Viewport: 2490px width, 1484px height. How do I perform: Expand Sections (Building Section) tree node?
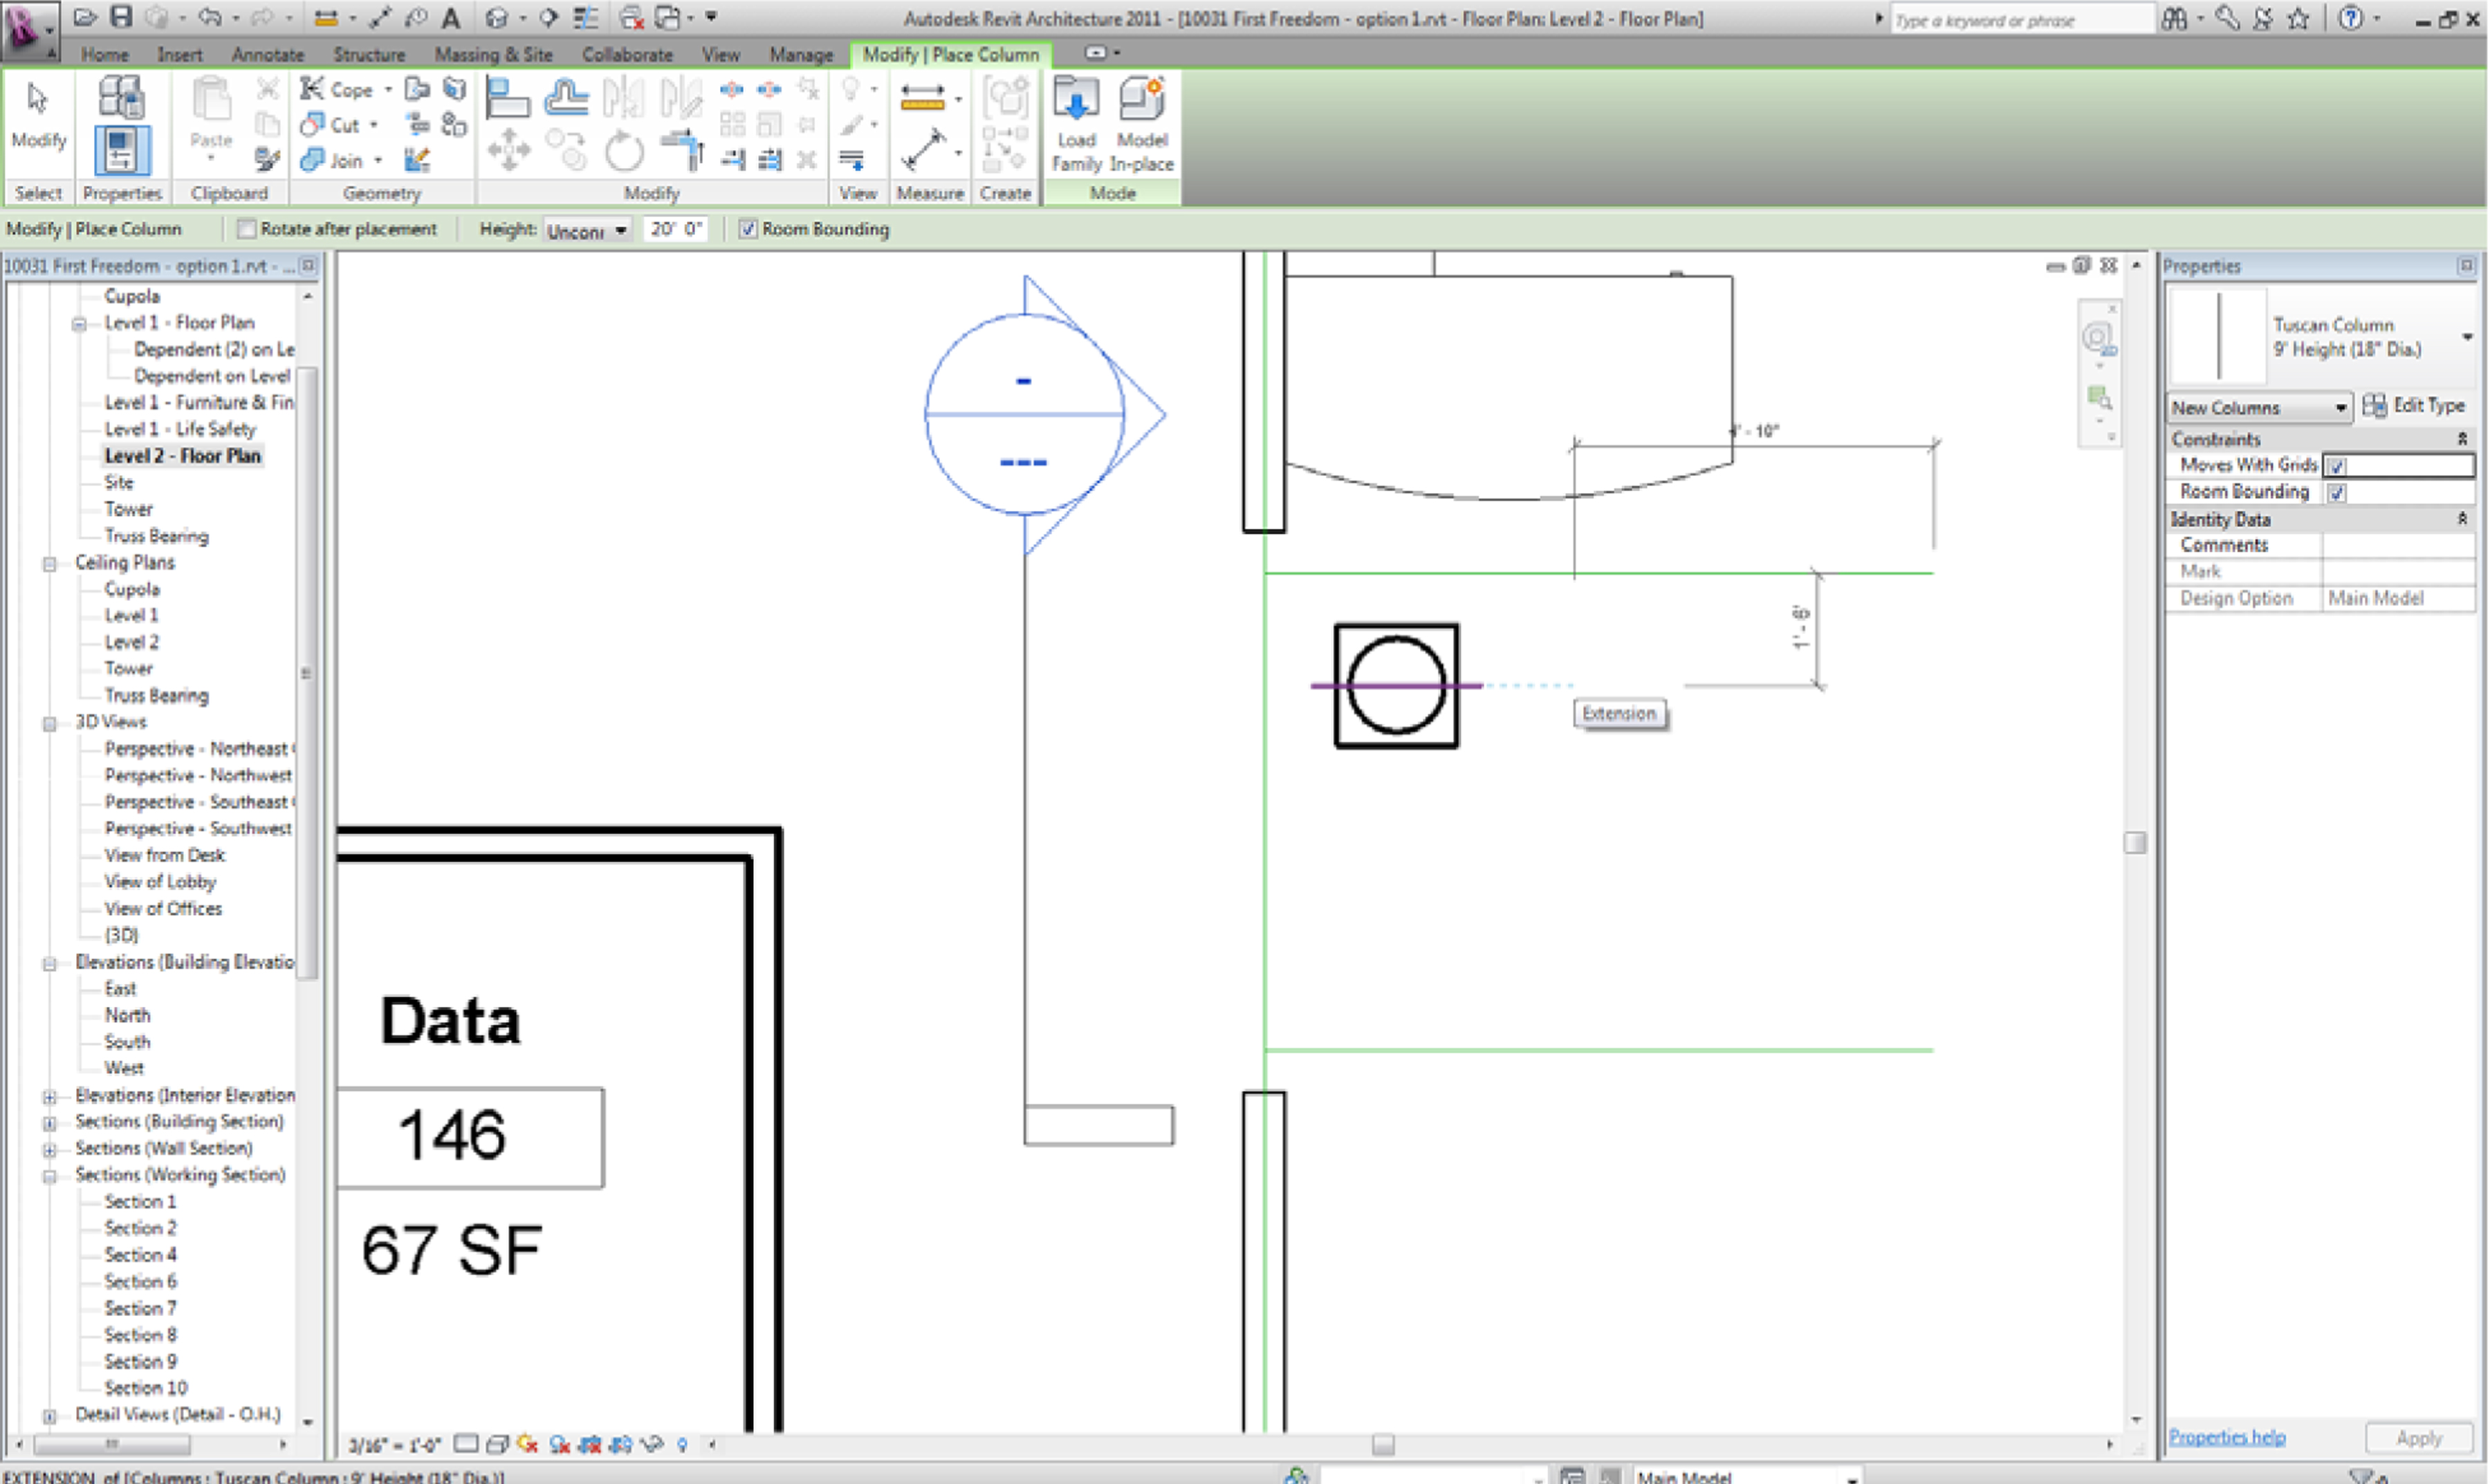pyautogui.click(x=49, y=1123)
